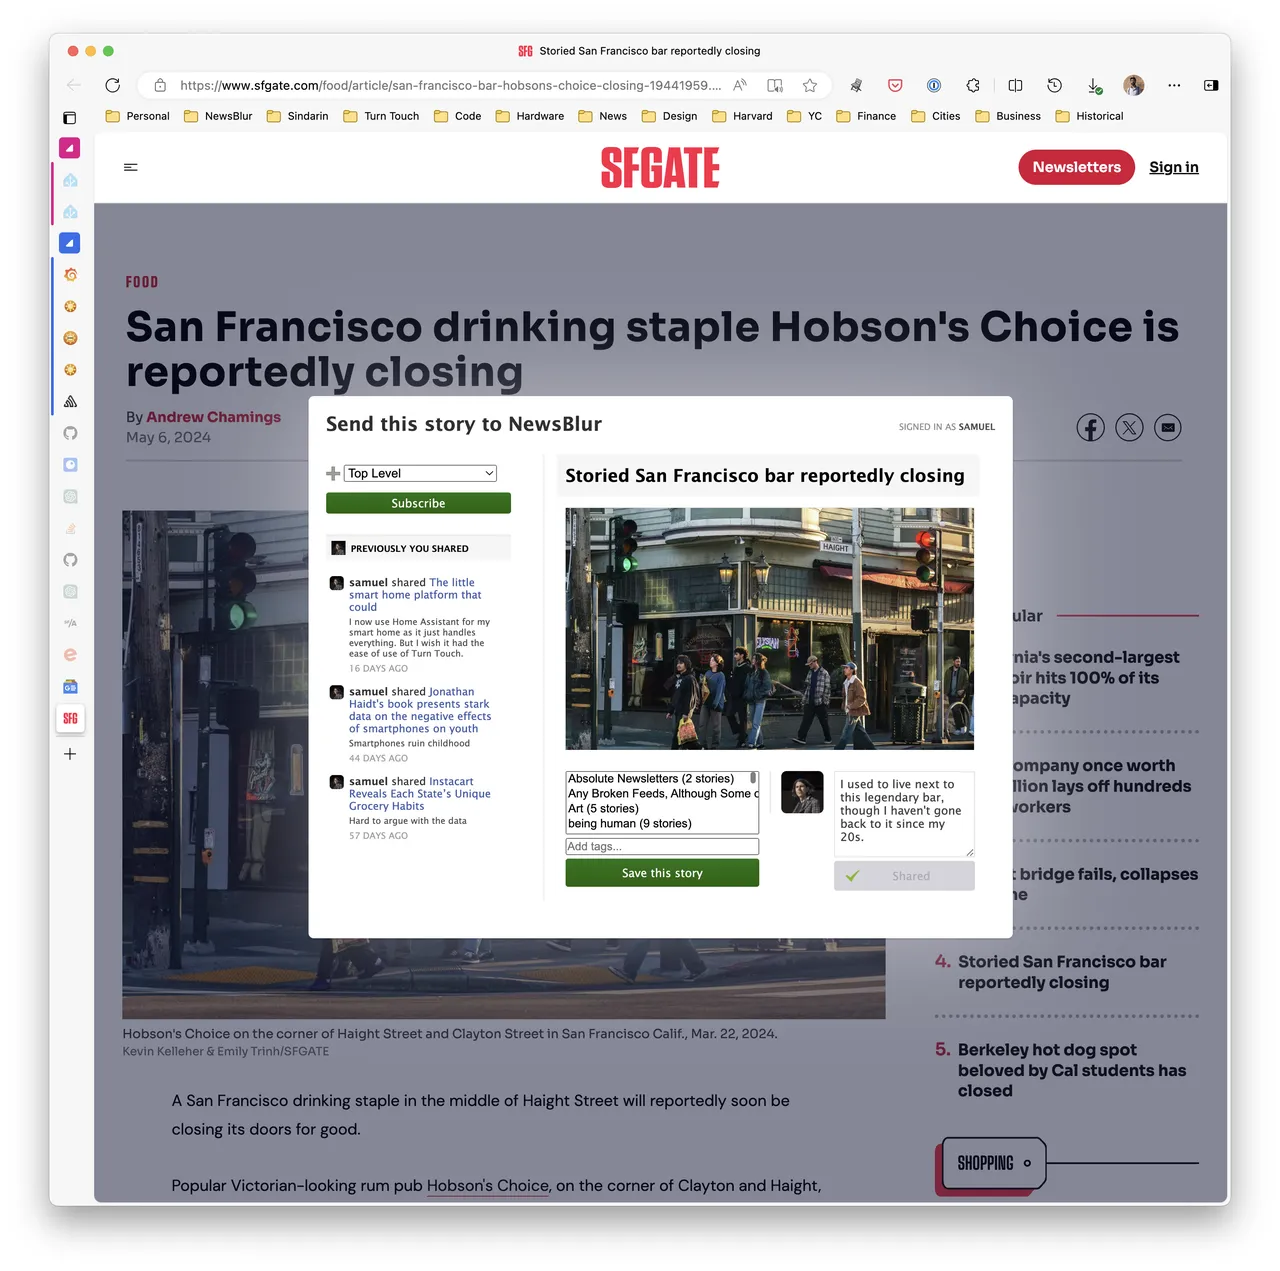Open the Harvard bookmarks folder

[742, 116]
